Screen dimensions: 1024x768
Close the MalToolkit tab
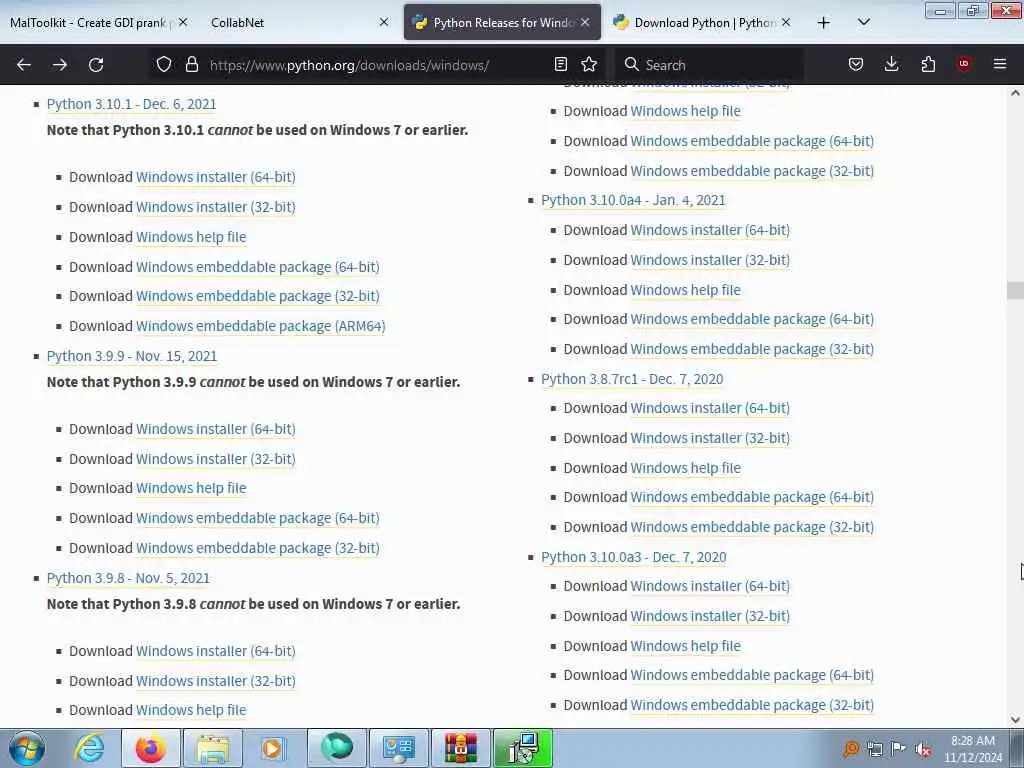pyautogui.click(x=183, y=22)
